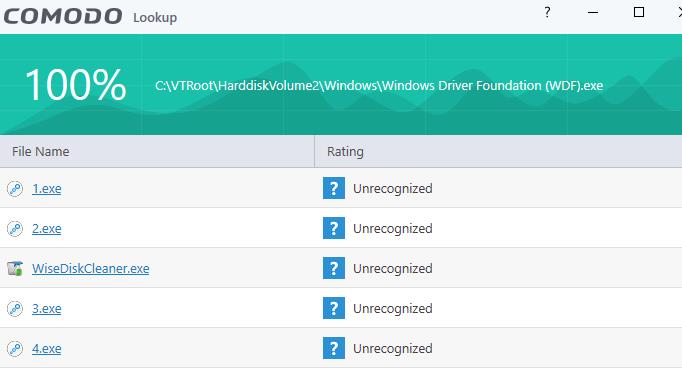The height and width of the screenshot is (370, 682).
Task: Open the help question mark in title bar
Action: [x=547, y=12]
